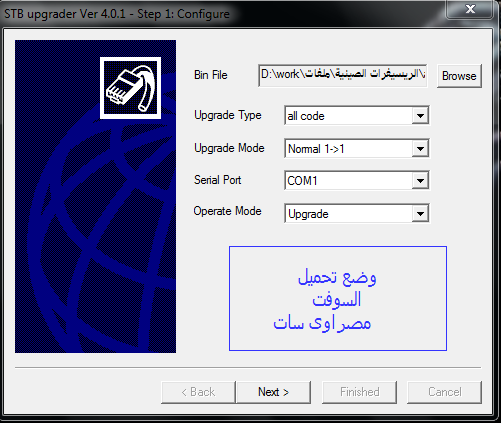Screen dimensions: 501x423
Task: Click the Arabic text info box
Action: point(338,298)
